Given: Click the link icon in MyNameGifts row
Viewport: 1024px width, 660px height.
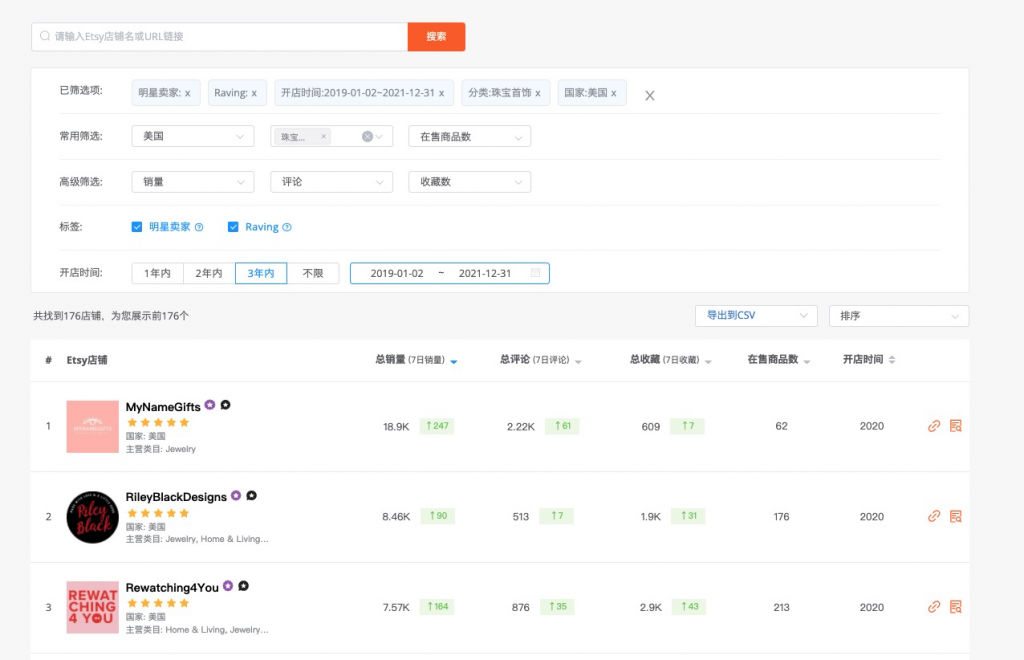Looking at the screenshot, I should click(x=934, y=426).
